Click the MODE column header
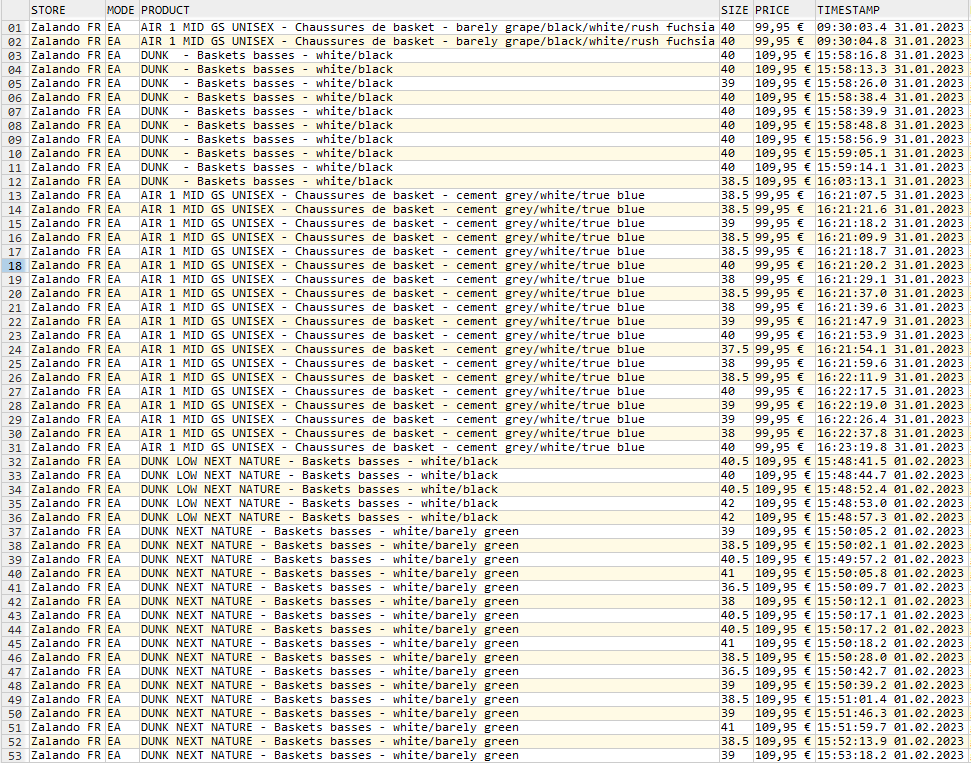Screen dimensions: 971x763 coord(122,10)
